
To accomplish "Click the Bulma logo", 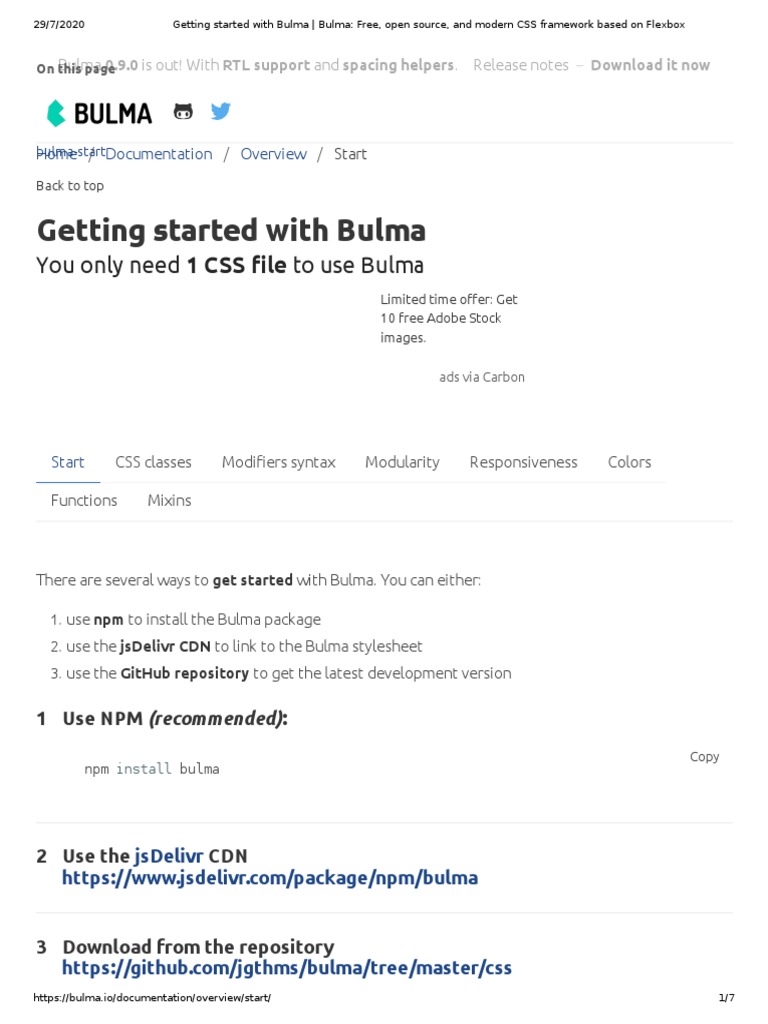I will 100,113.
